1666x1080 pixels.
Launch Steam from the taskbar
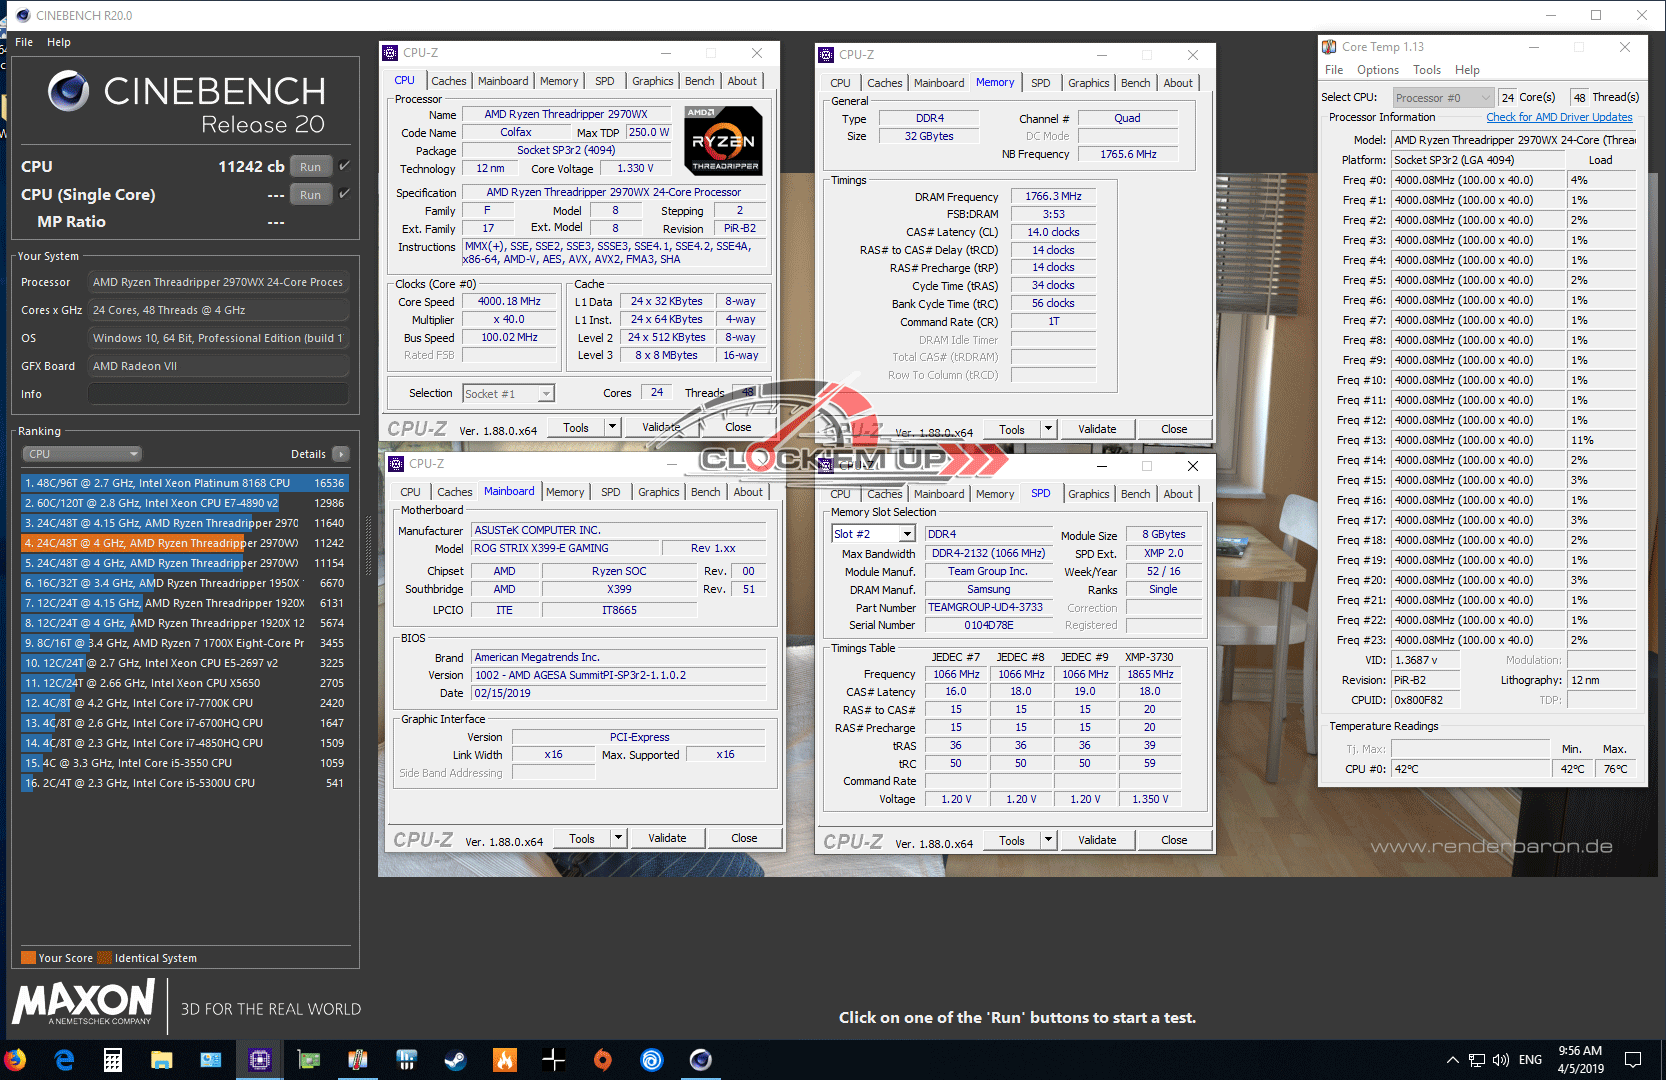[455, 1059]
